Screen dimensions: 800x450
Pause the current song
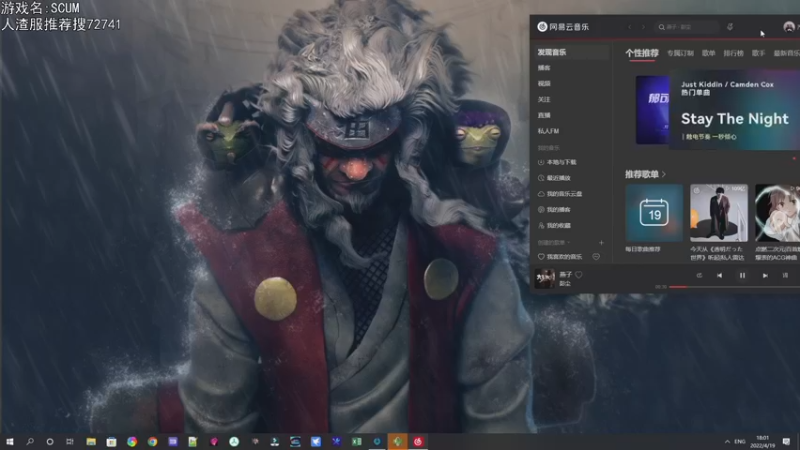coord(742,276)
